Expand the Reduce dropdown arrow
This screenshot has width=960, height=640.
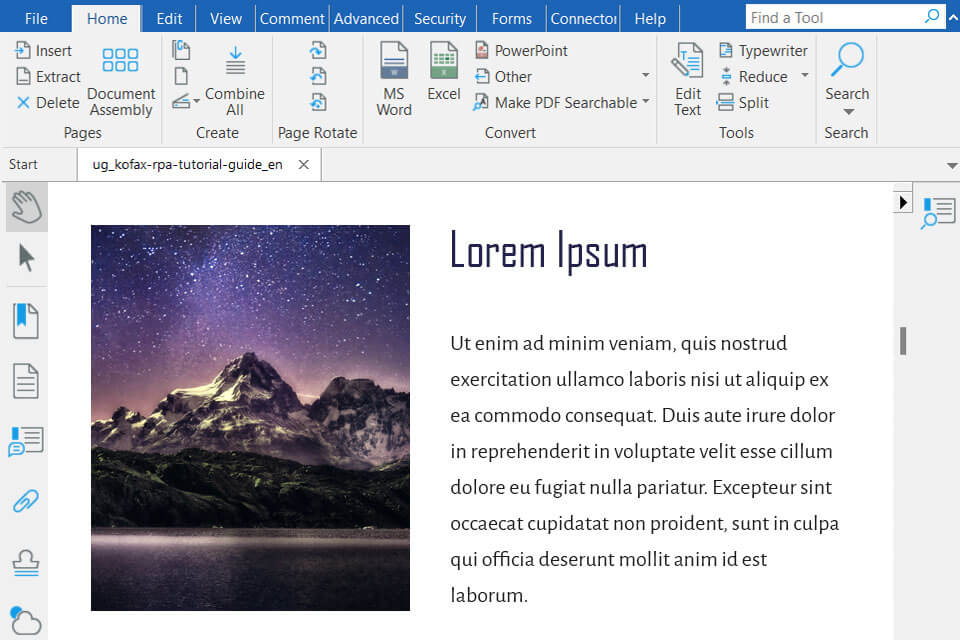[x=805, y=76]
